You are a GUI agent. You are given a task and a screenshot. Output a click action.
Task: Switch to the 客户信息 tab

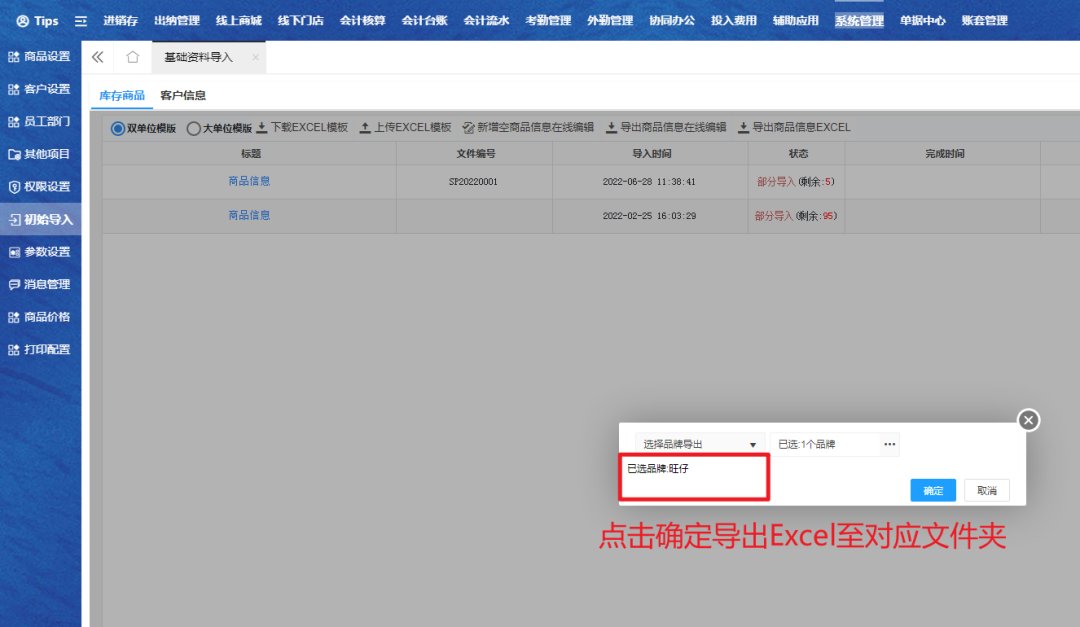coord(183,96)
